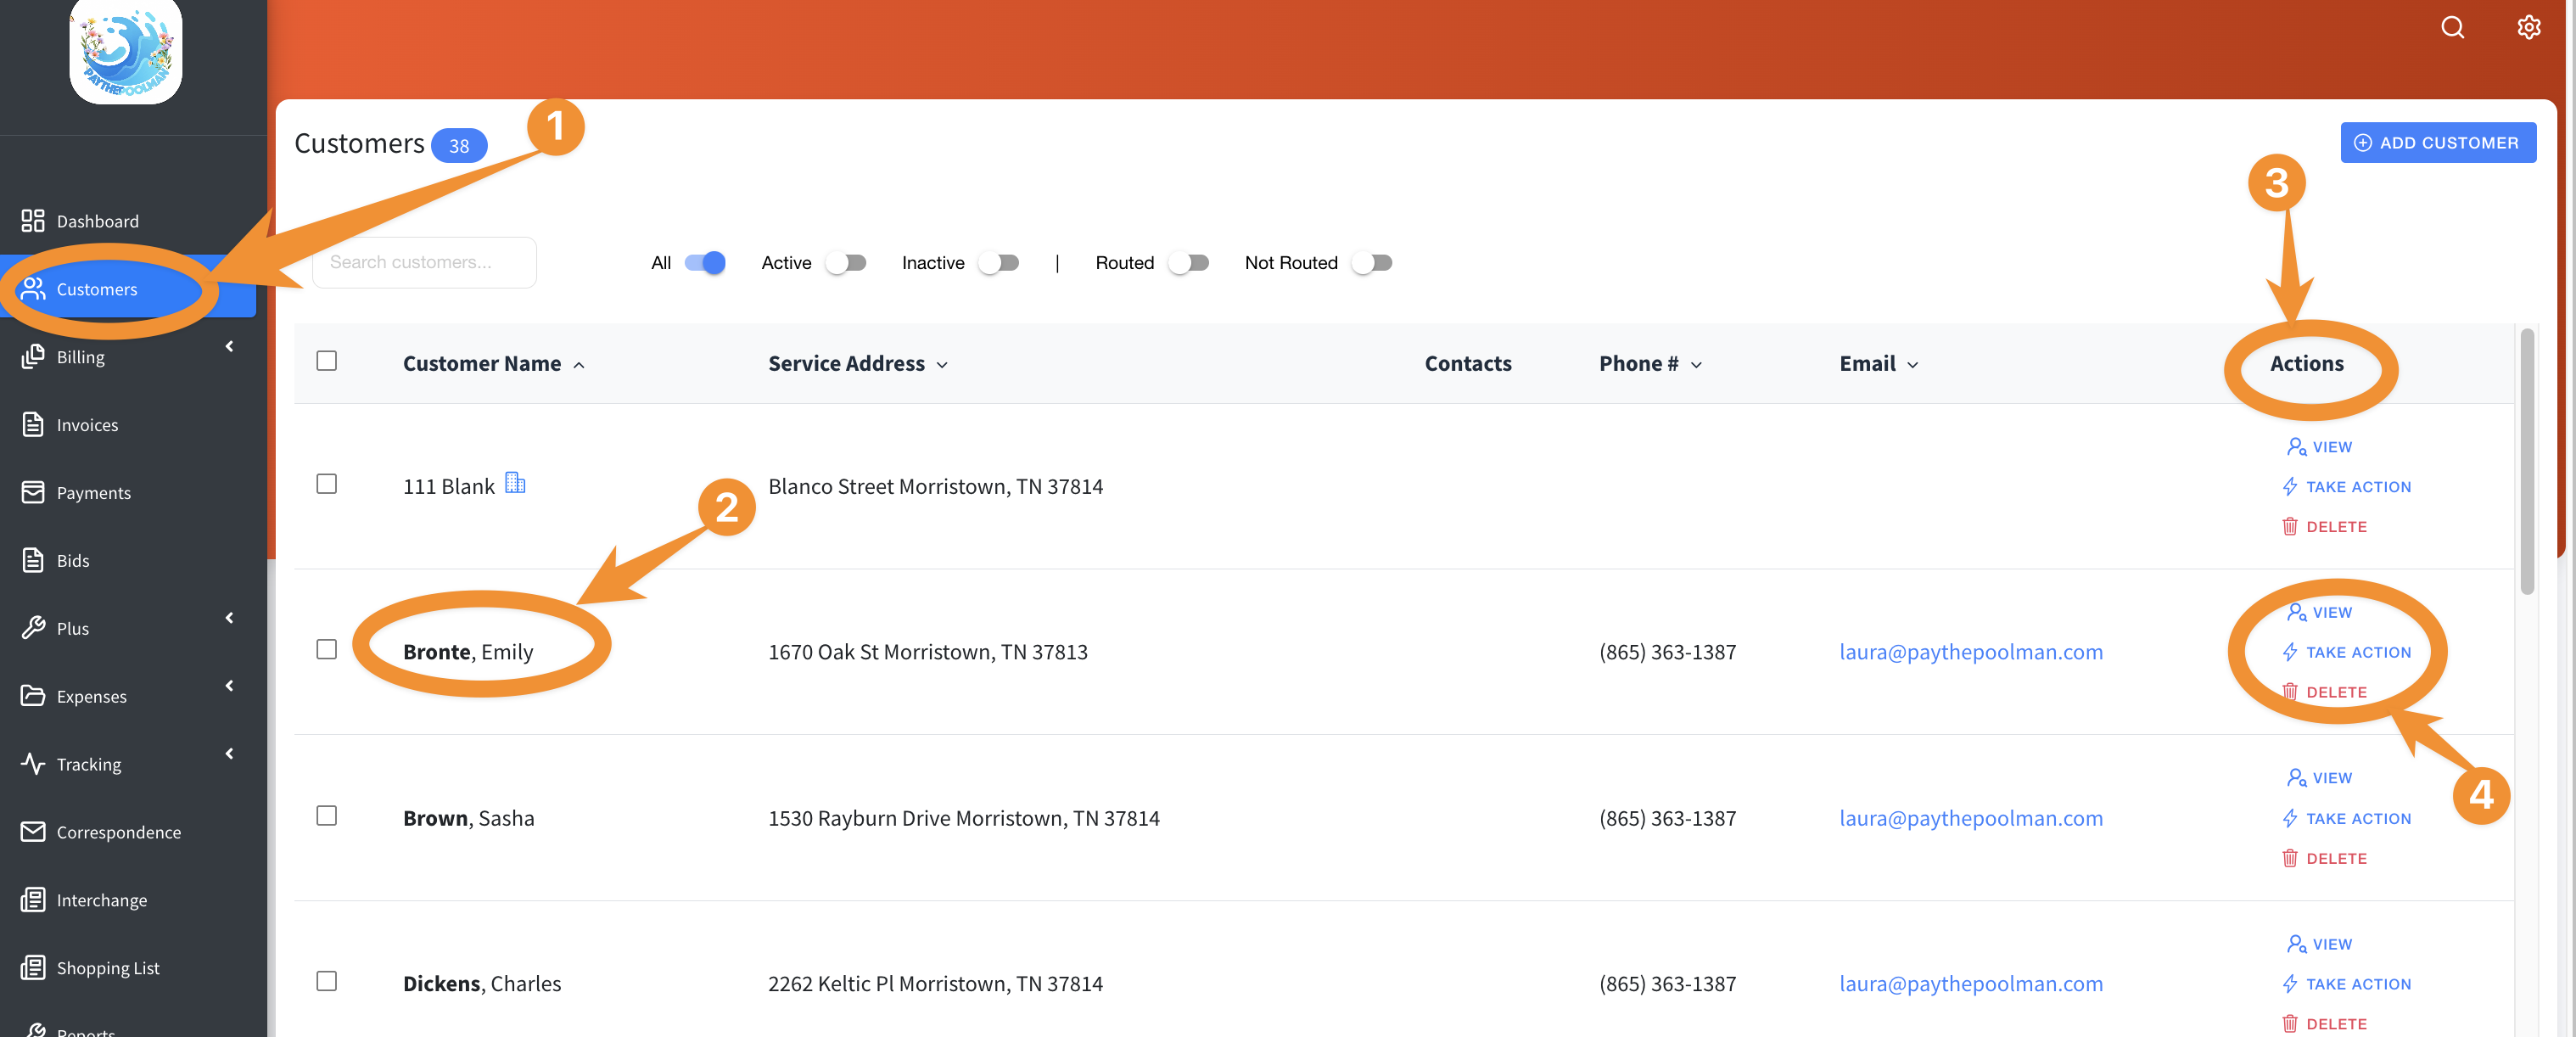
Task: Click View person icon for Dickens, Charles
Action: (x=2296, y=943)
